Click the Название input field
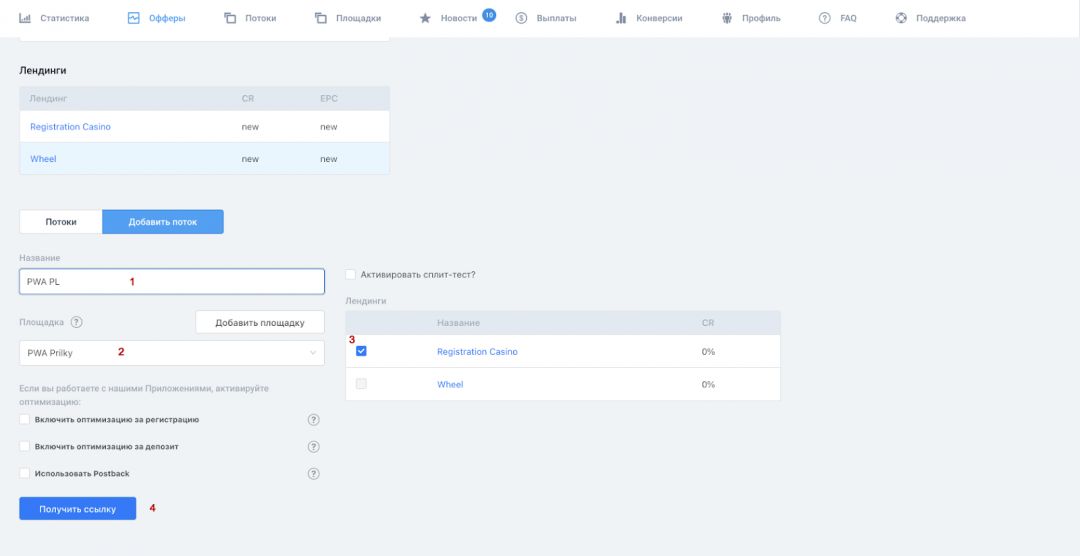This screenshot has width=1080, height=556. click(x=171, y=282)
